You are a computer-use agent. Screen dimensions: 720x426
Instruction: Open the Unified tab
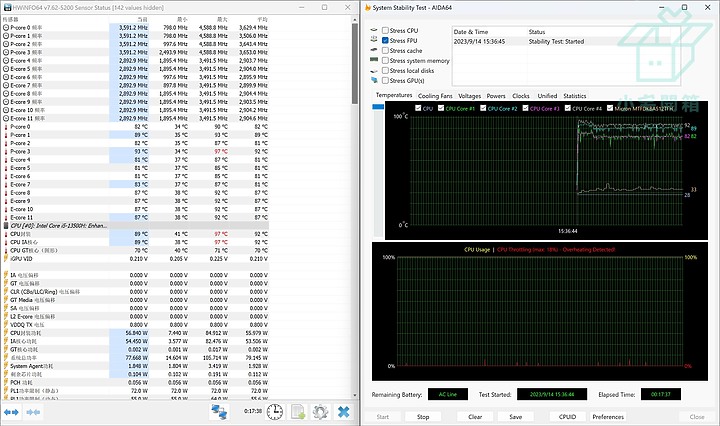[x=547, y=96]
